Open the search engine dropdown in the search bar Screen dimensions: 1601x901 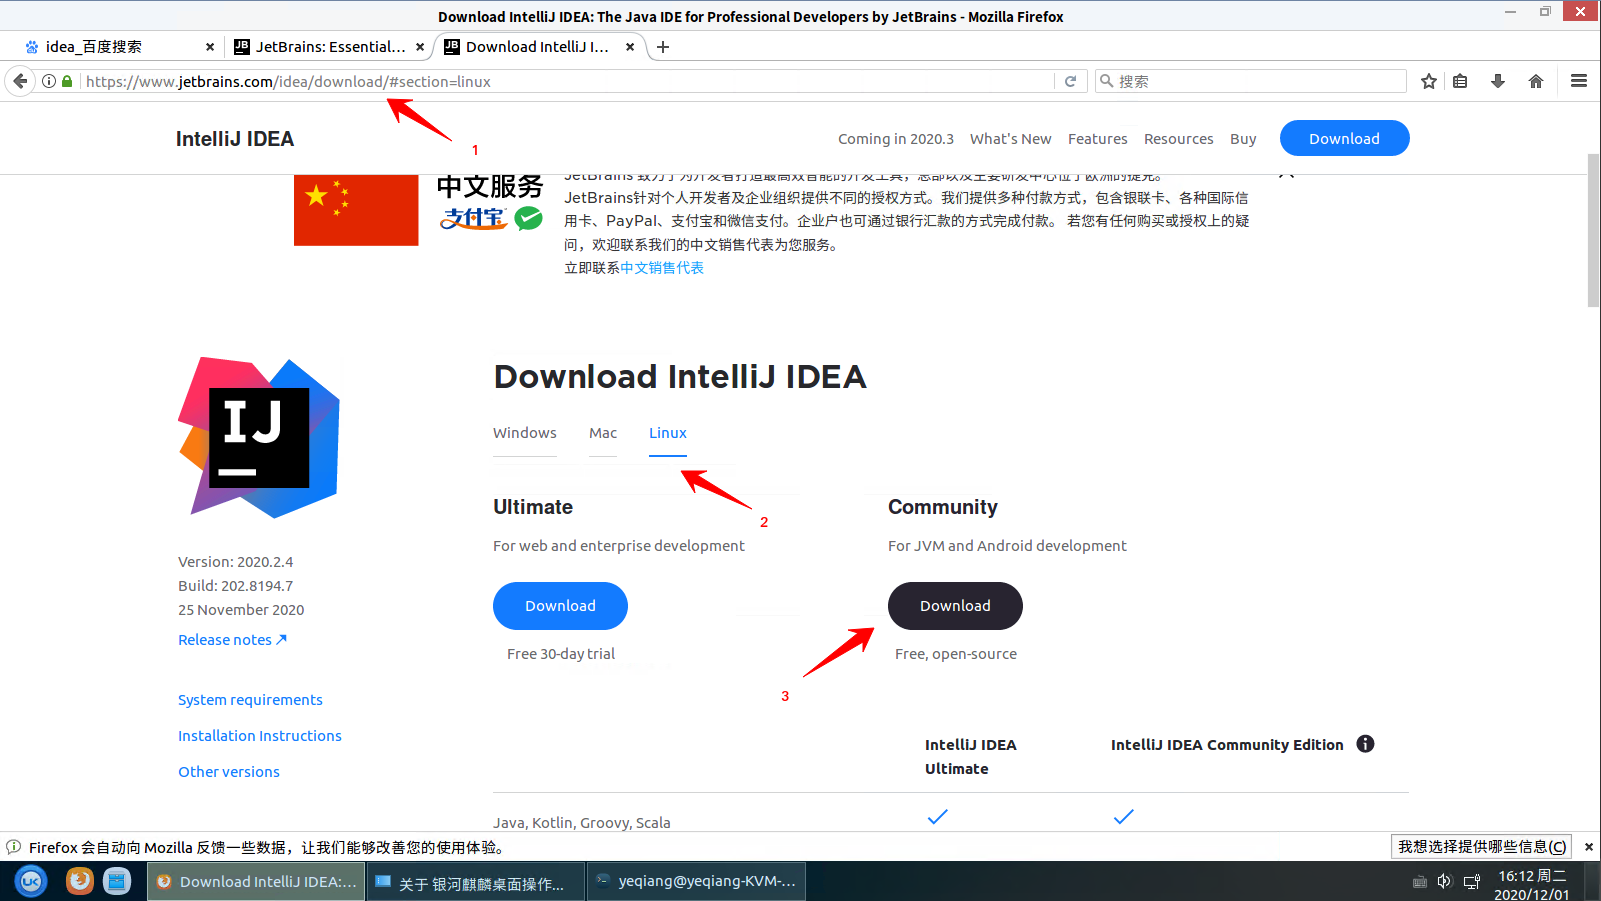click(1105, 81)
